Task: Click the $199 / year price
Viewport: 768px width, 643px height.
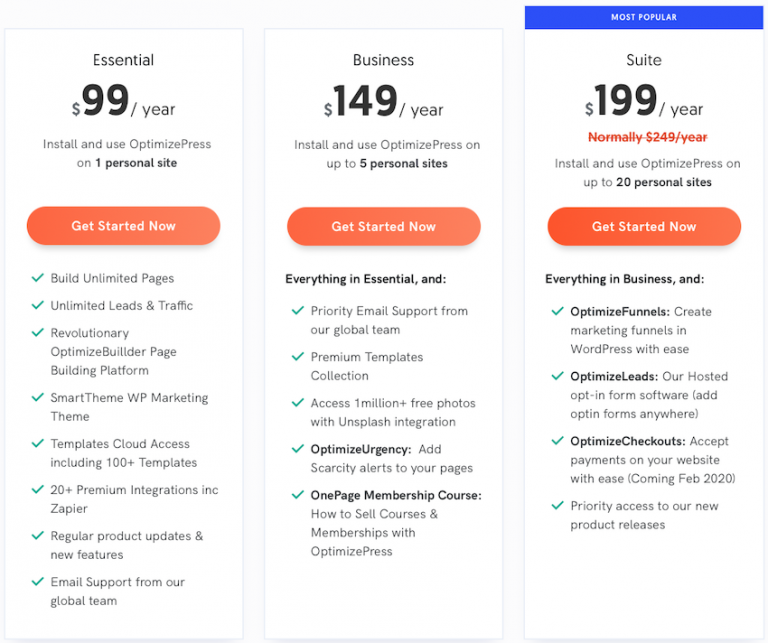Action: coord(644,101)
